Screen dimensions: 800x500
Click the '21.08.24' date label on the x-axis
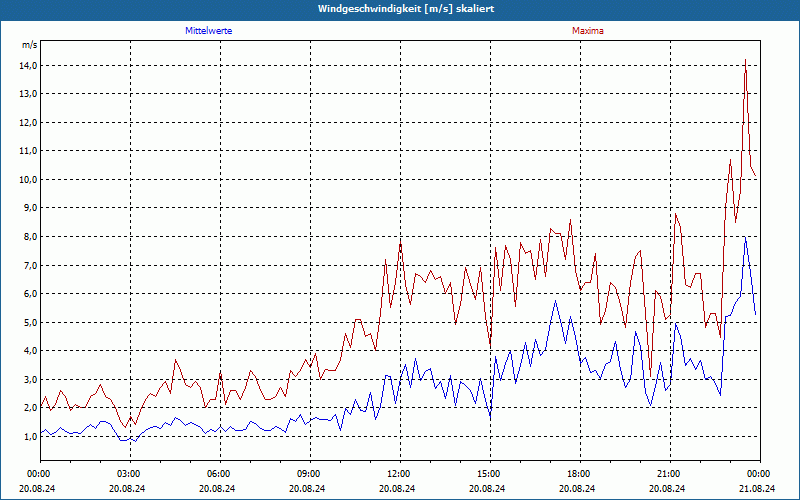757,488
